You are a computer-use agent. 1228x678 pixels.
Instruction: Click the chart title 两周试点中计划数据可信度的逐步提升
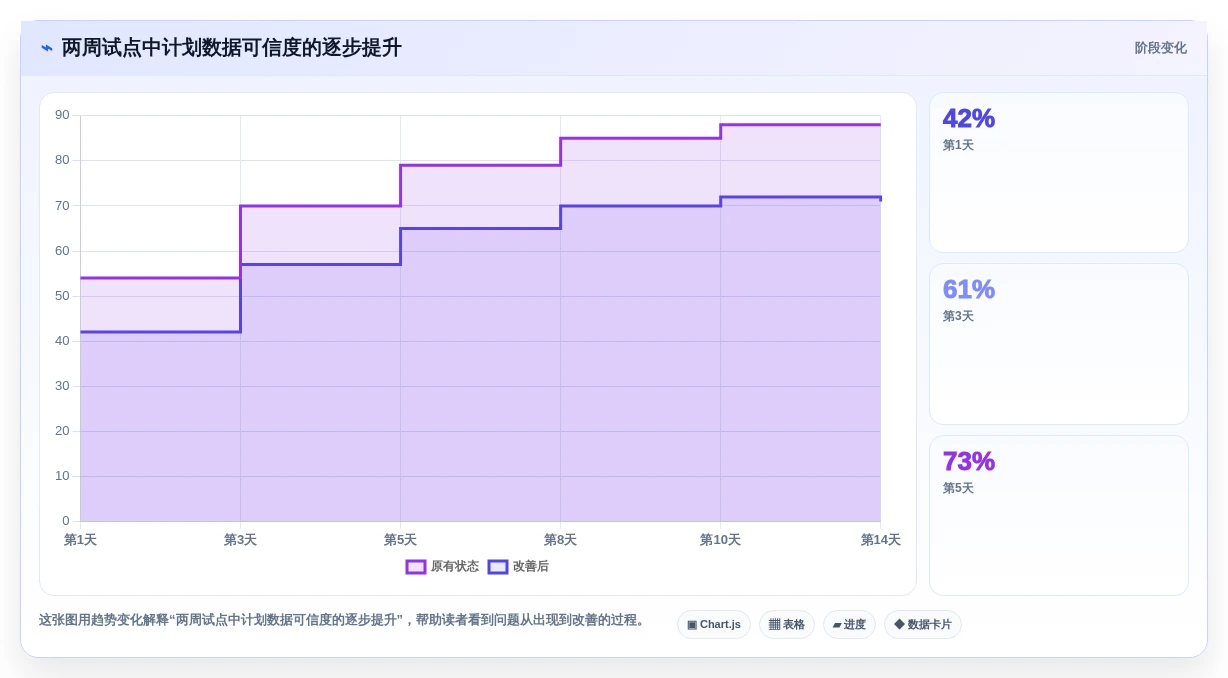231,48
